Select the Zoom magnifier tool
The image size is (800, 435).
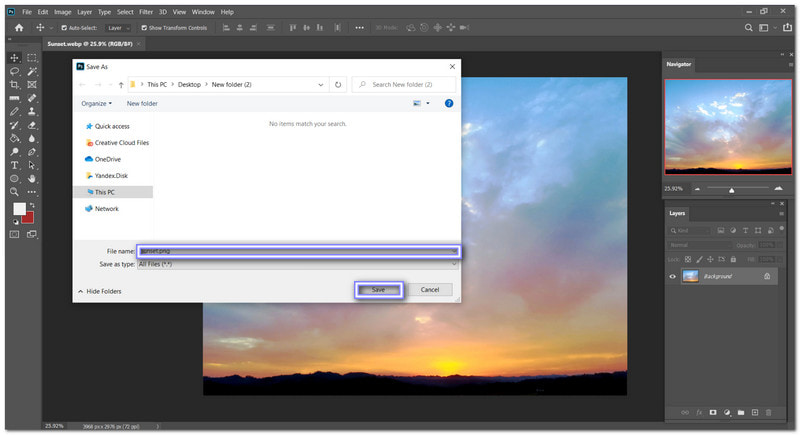15,191
